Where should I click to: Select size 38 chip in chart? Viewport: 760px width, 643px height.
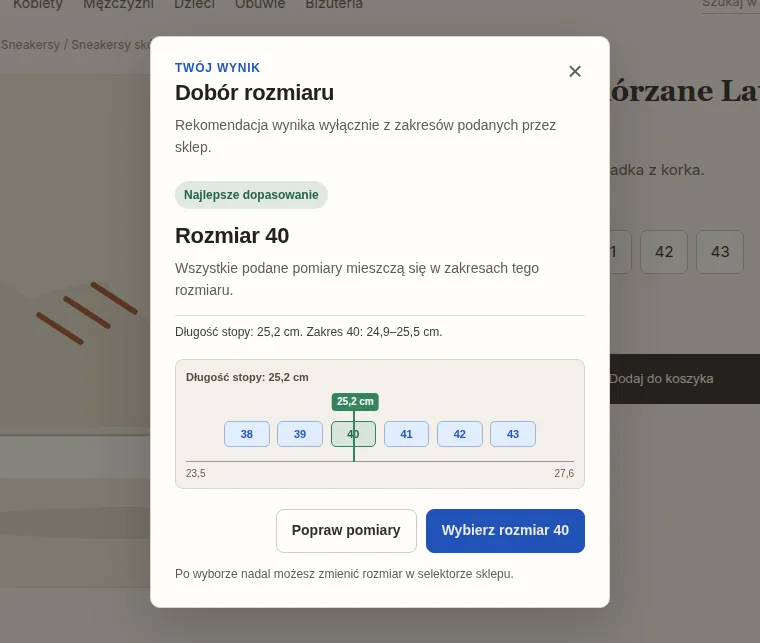coord(247,434)
